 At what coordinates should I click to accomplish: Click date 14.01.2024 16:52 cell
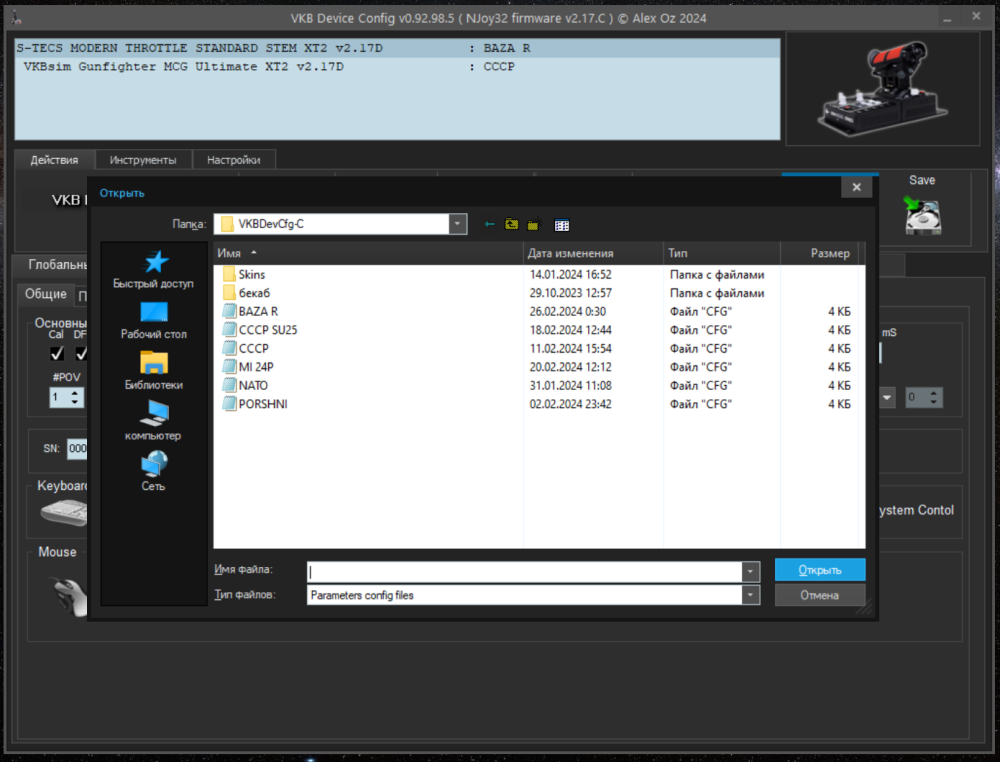[x=571, y=275]
